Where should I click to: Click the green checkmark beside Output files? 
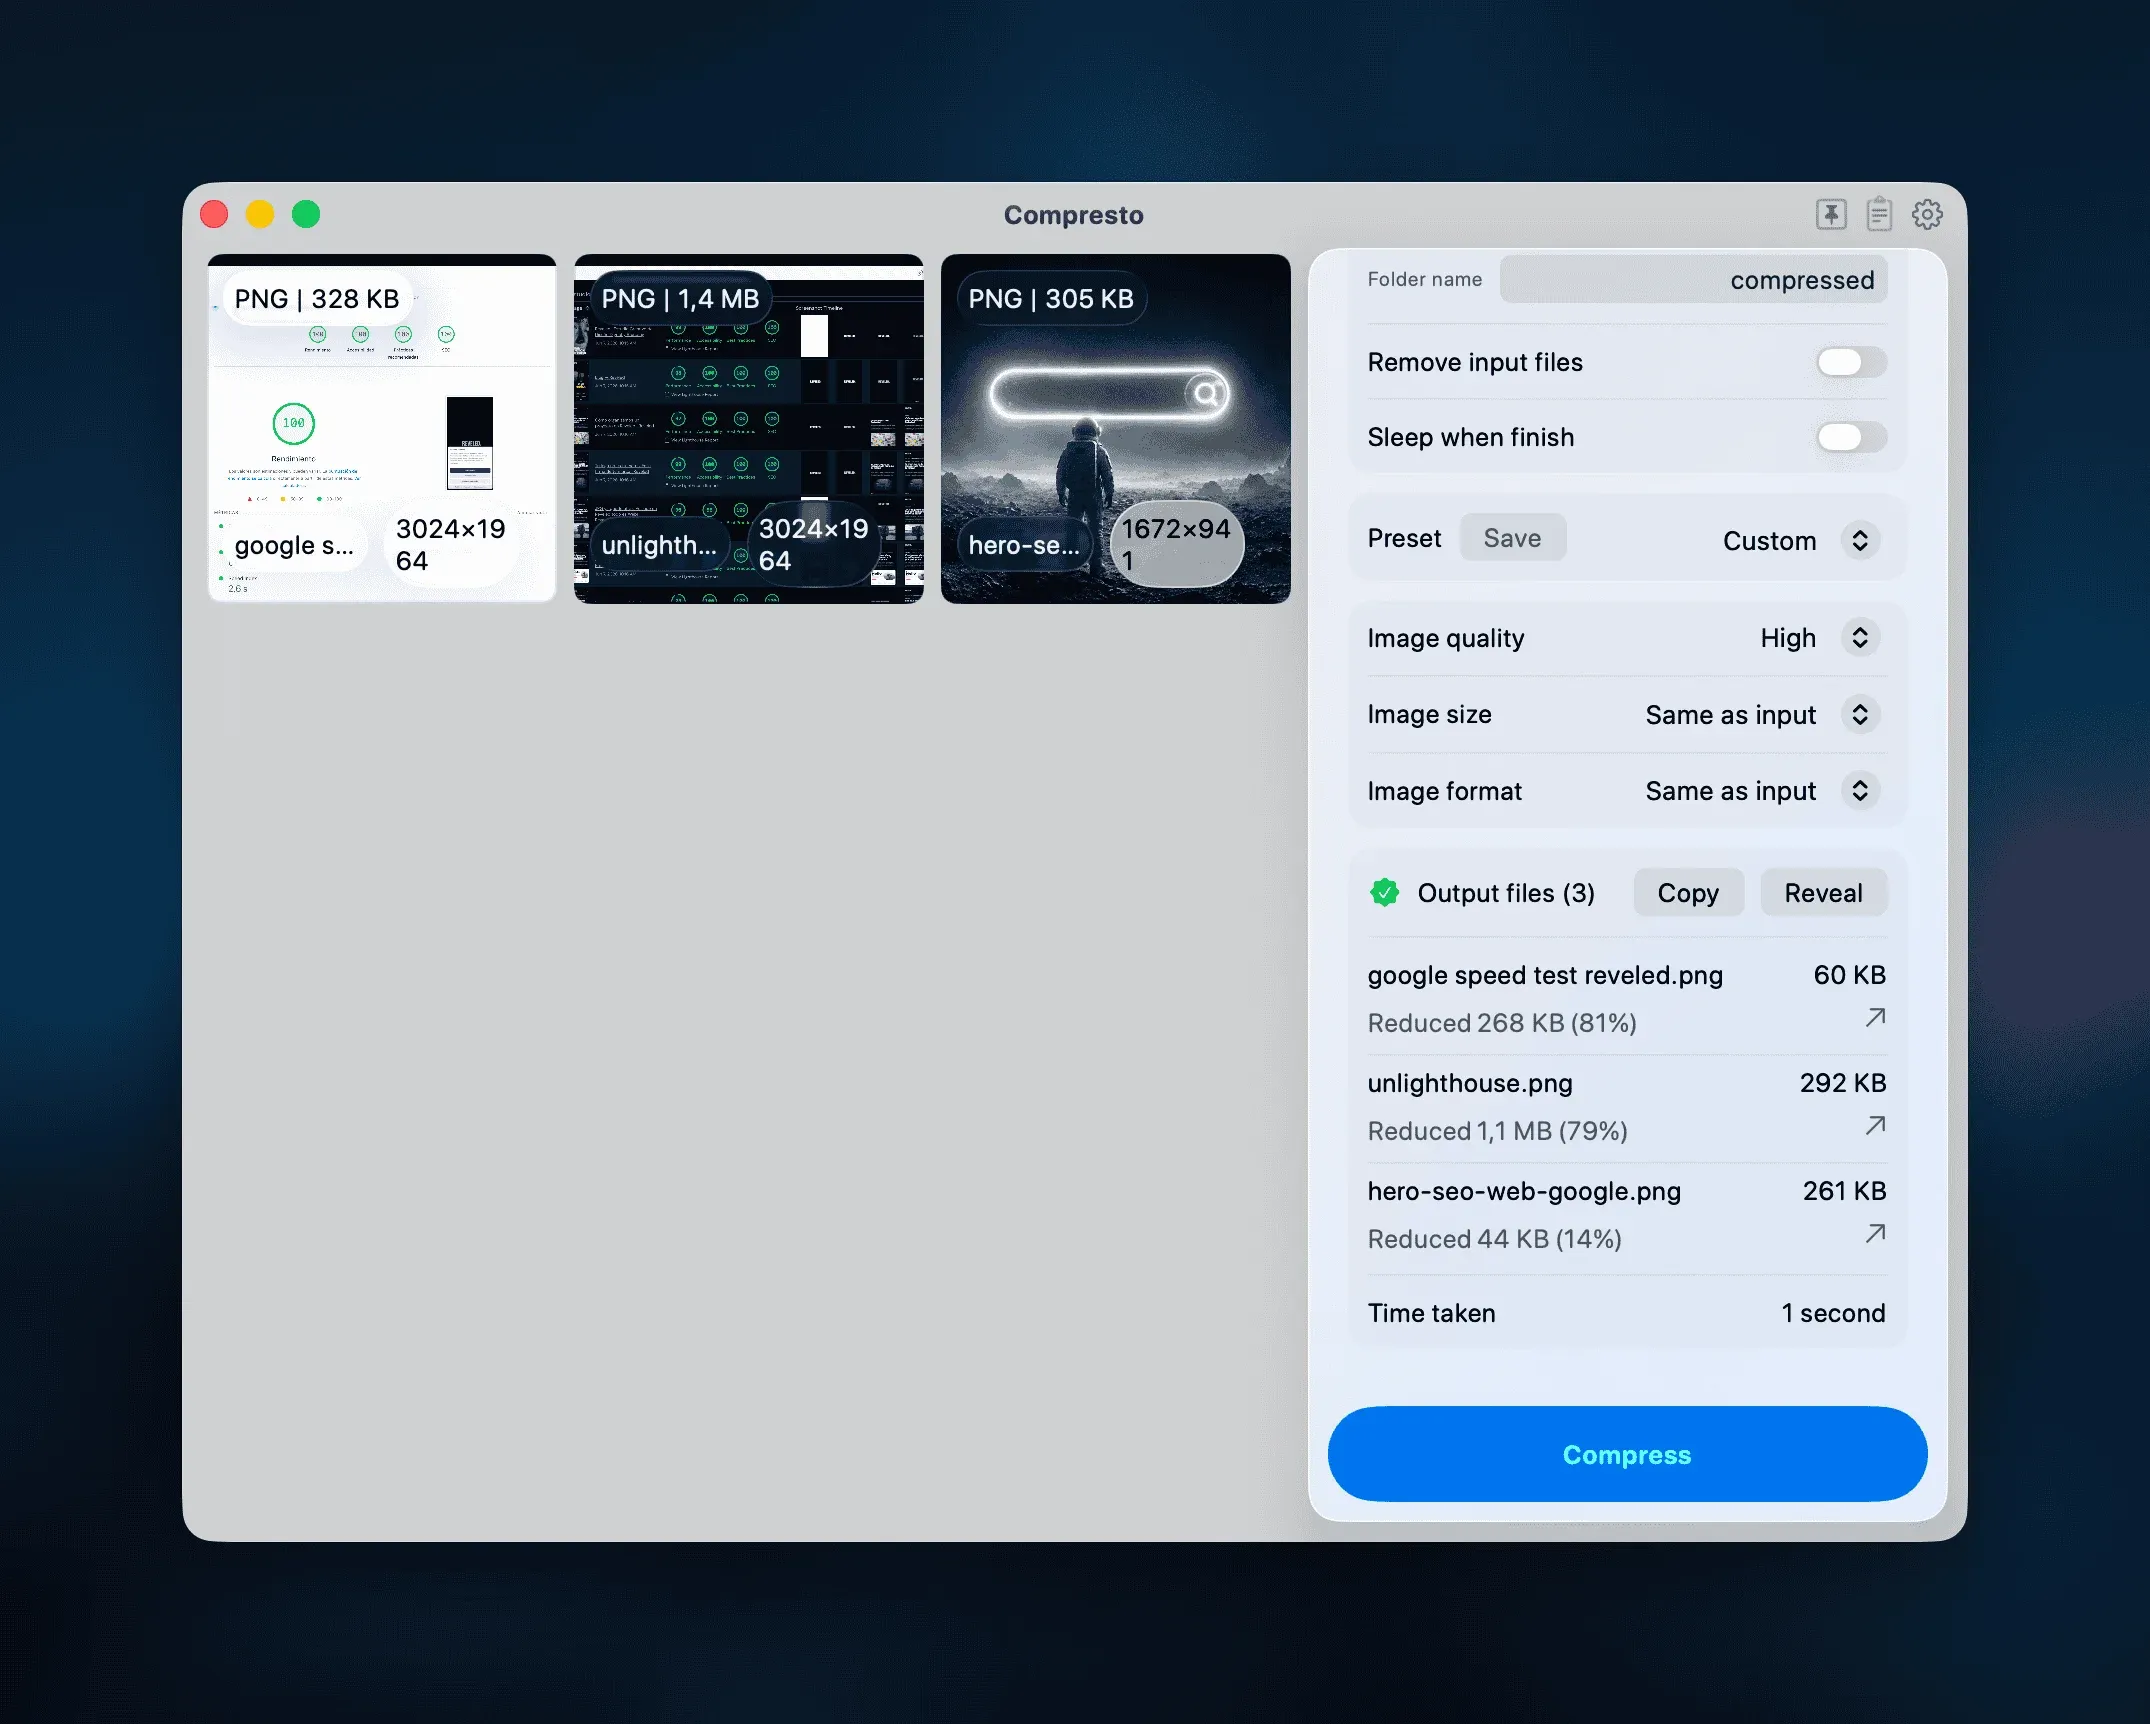[x=1385, y=892]
